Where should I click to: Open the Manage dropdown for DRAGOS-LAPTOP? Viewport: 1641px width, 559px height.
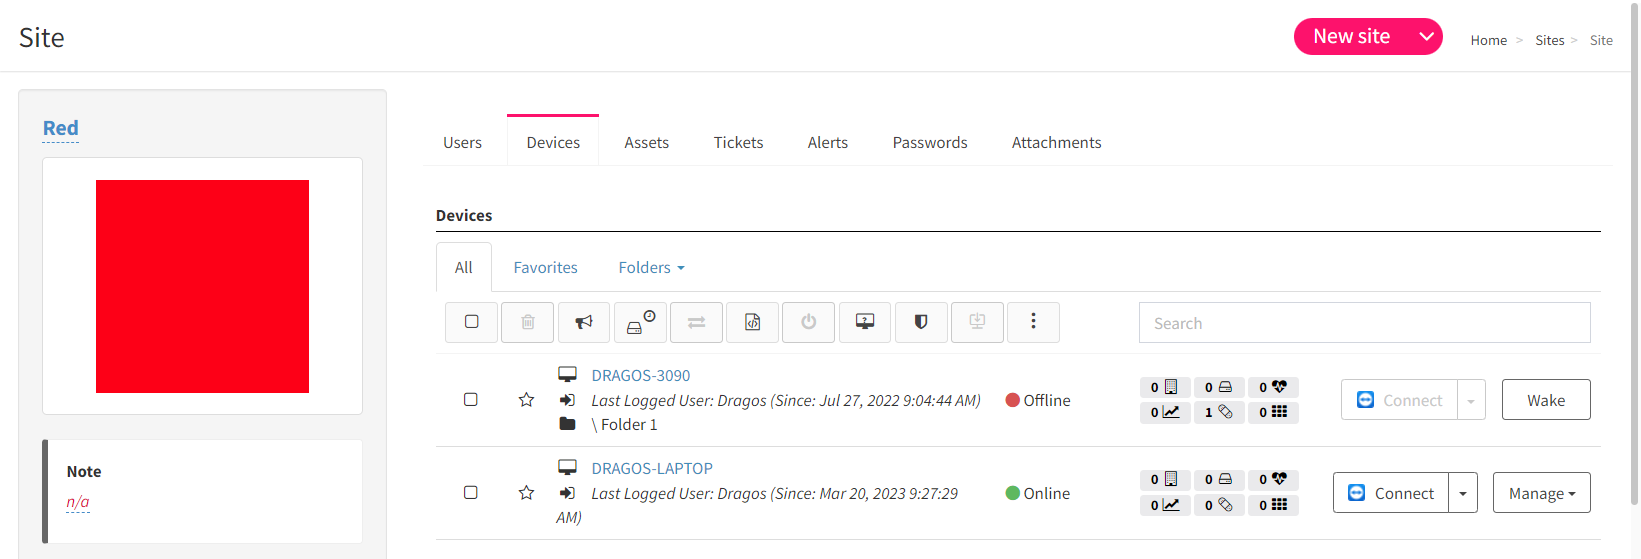1541,493
